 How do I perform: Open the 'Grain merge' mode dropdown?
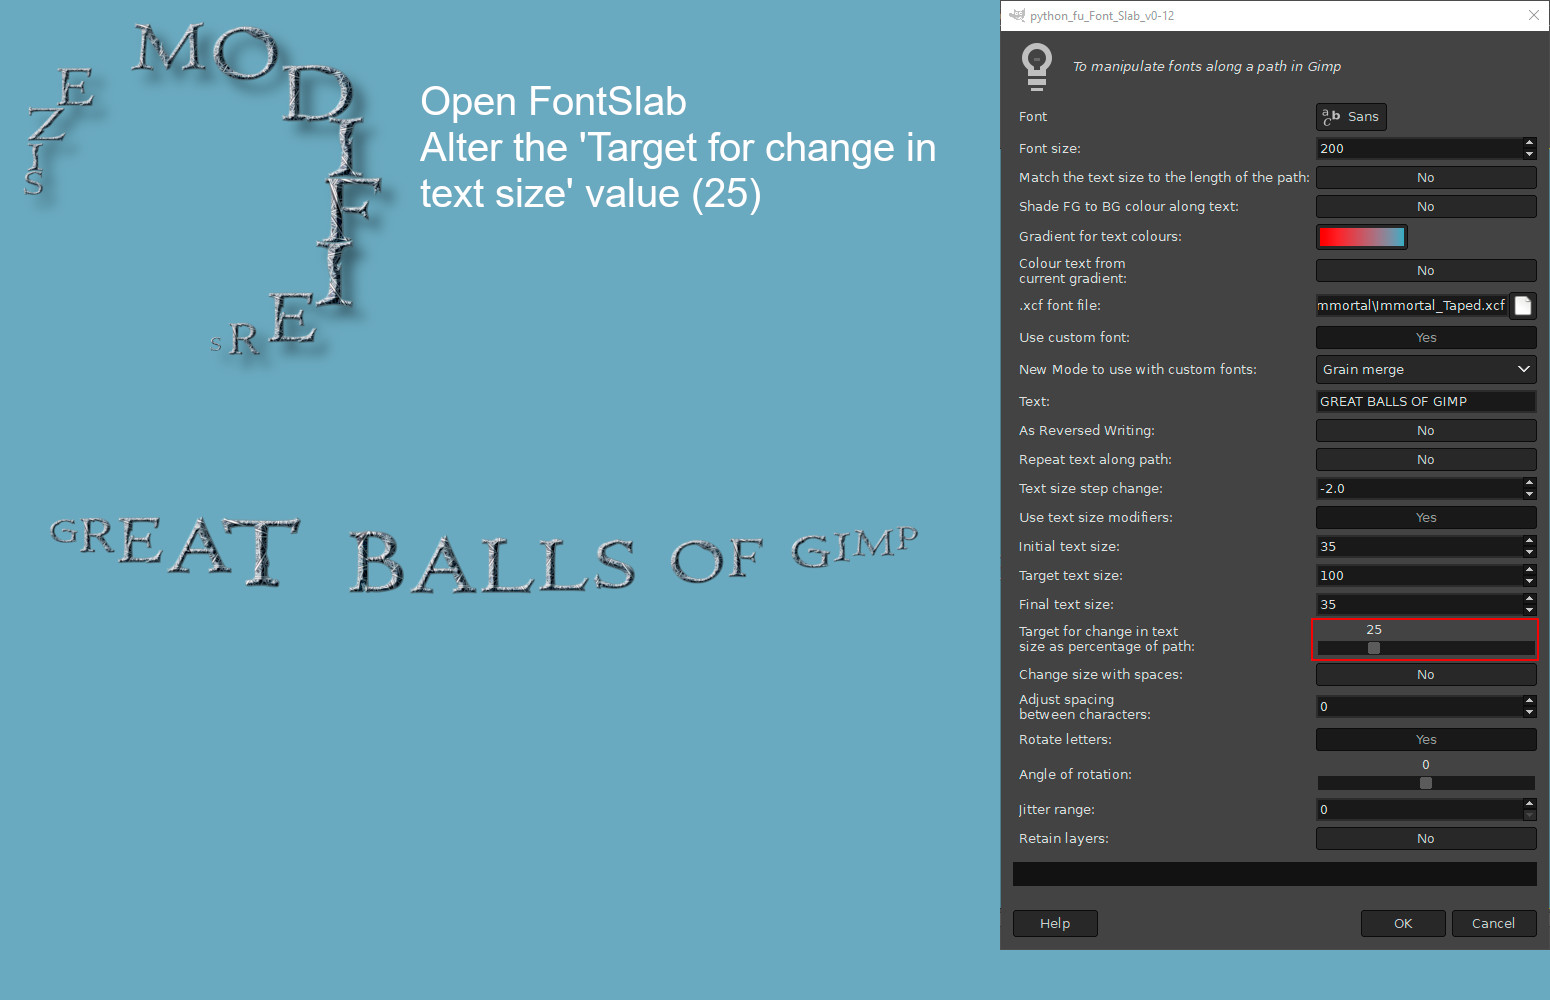click(x=1426, y=370)
